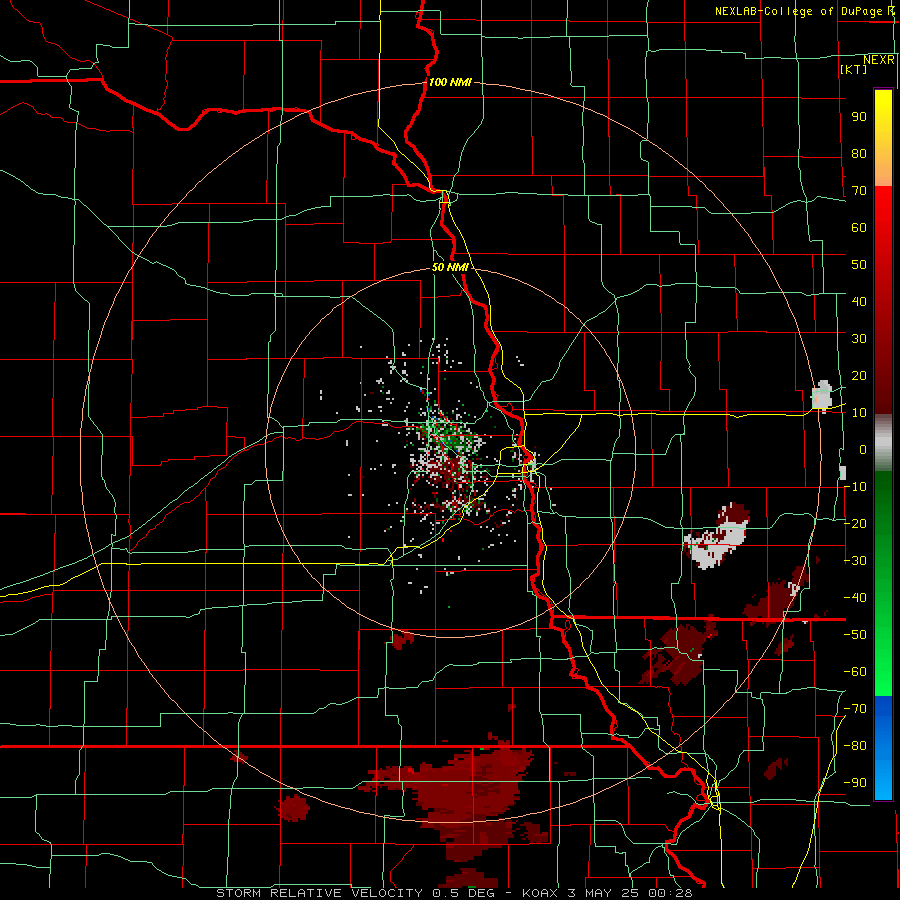Click the 20 value on the velocity scale
Screen dimensions: 900x900
(859, 375)
